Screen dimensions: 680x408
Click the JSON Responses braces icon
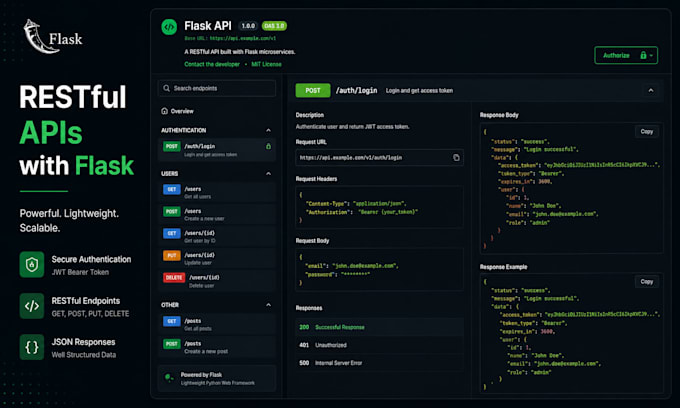point(32,347)
